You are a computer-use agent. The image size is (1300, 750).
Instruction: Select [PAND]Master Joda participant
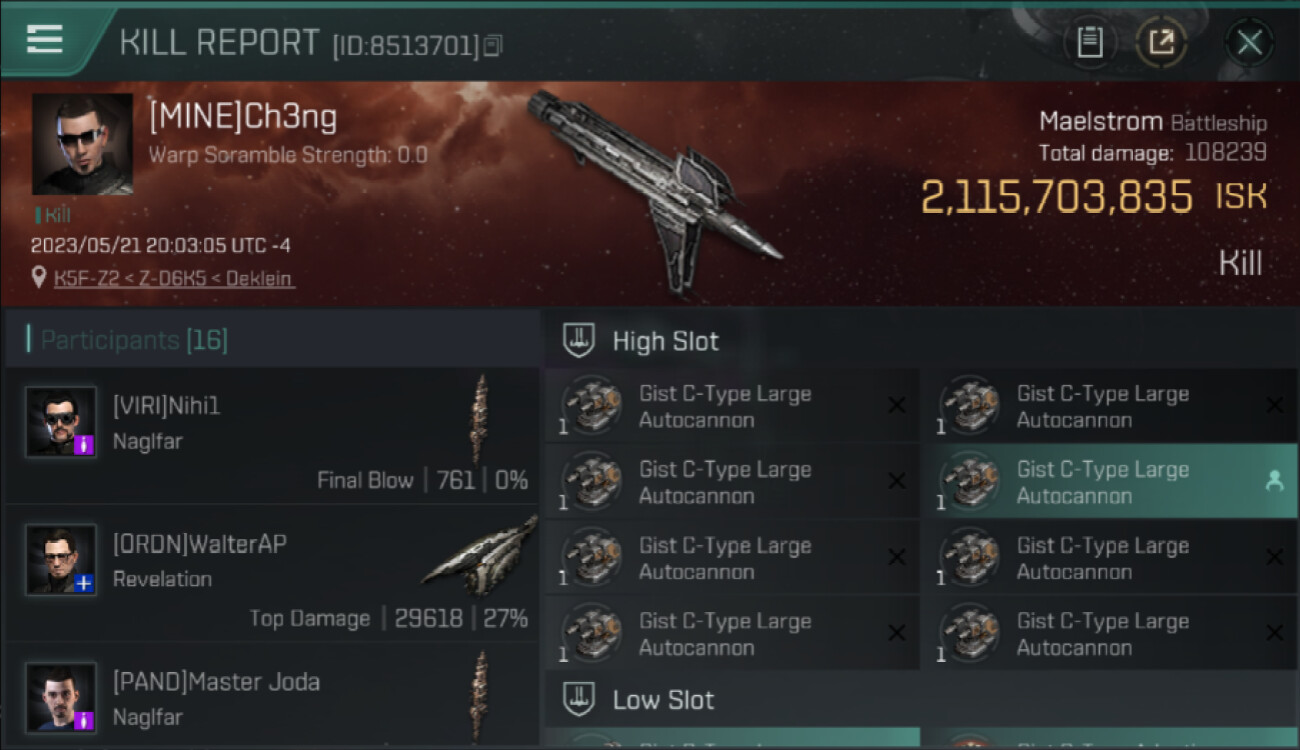pyautogui.click(x=272, y=697)
